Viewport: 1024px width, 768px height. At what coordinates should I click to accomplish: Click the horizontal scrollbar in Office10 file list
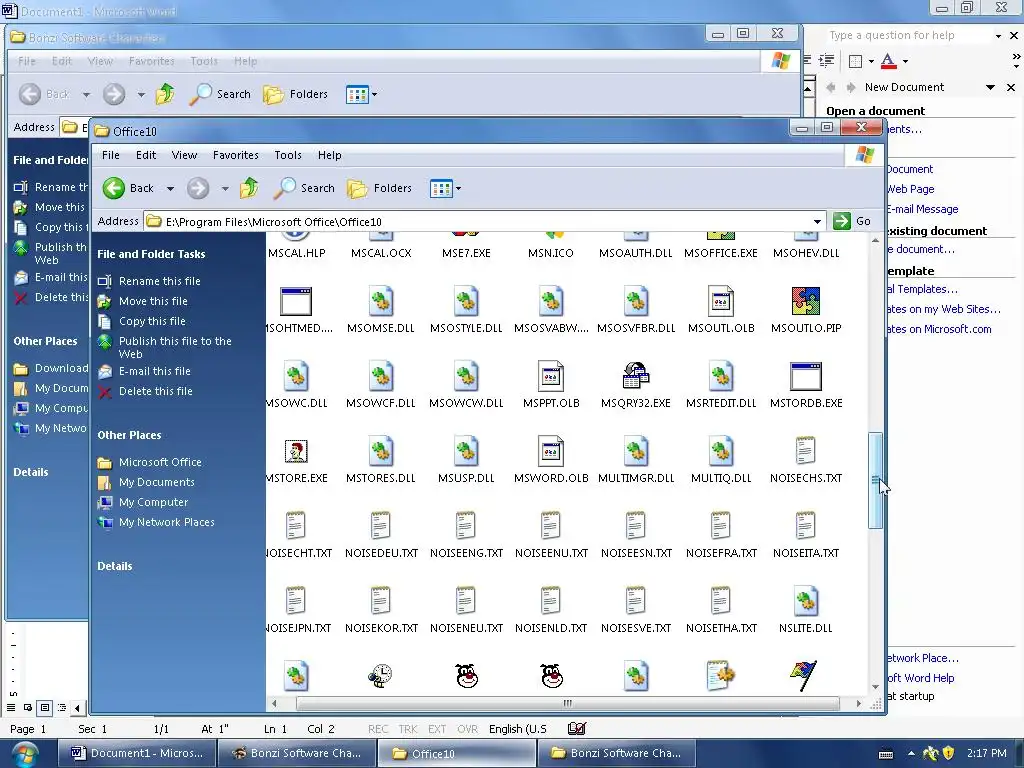point(568,703)
